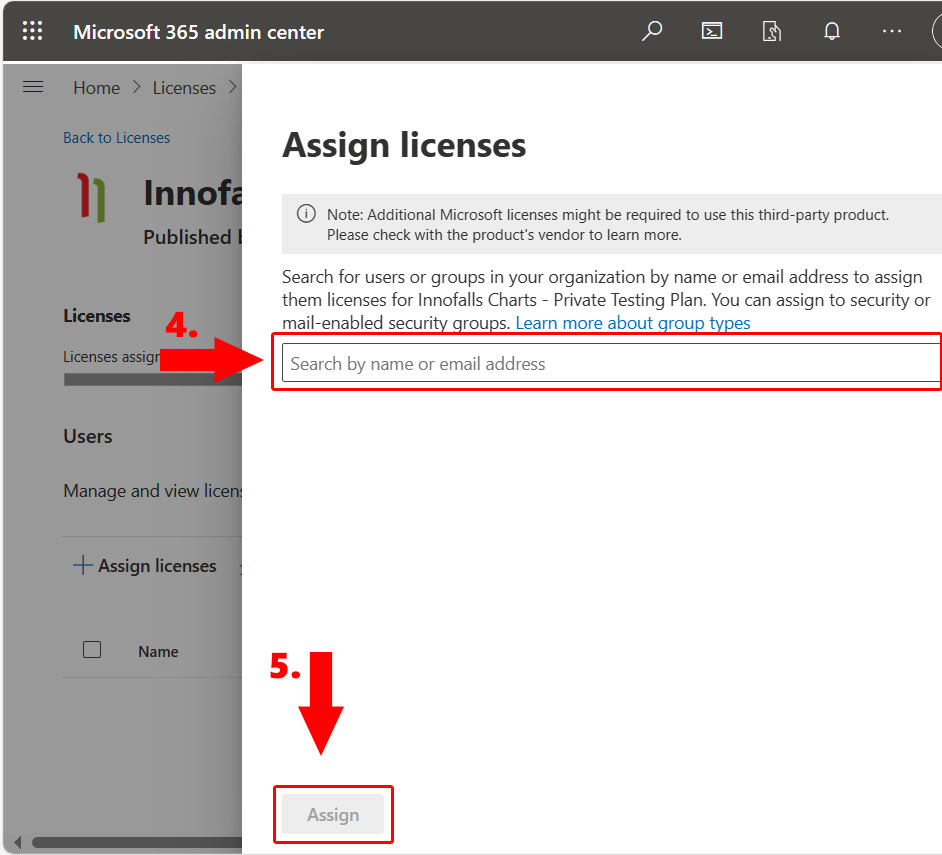Click the info icon in the note

pos(306,214)
